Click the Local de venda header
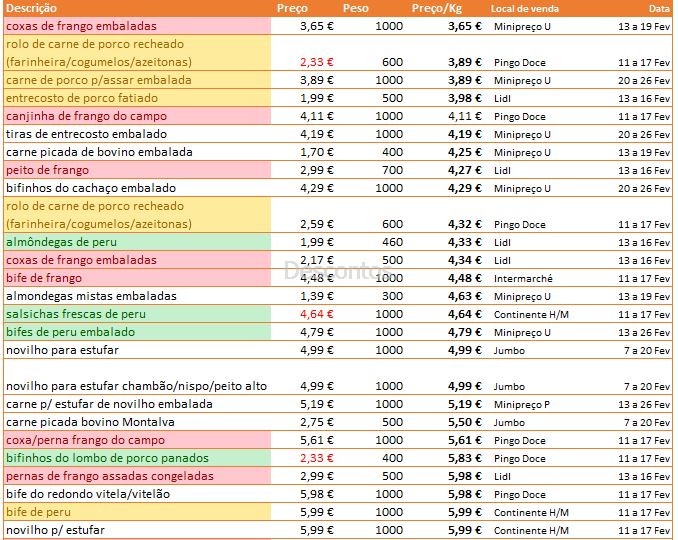678x540 pixels. tap(524, 9)
